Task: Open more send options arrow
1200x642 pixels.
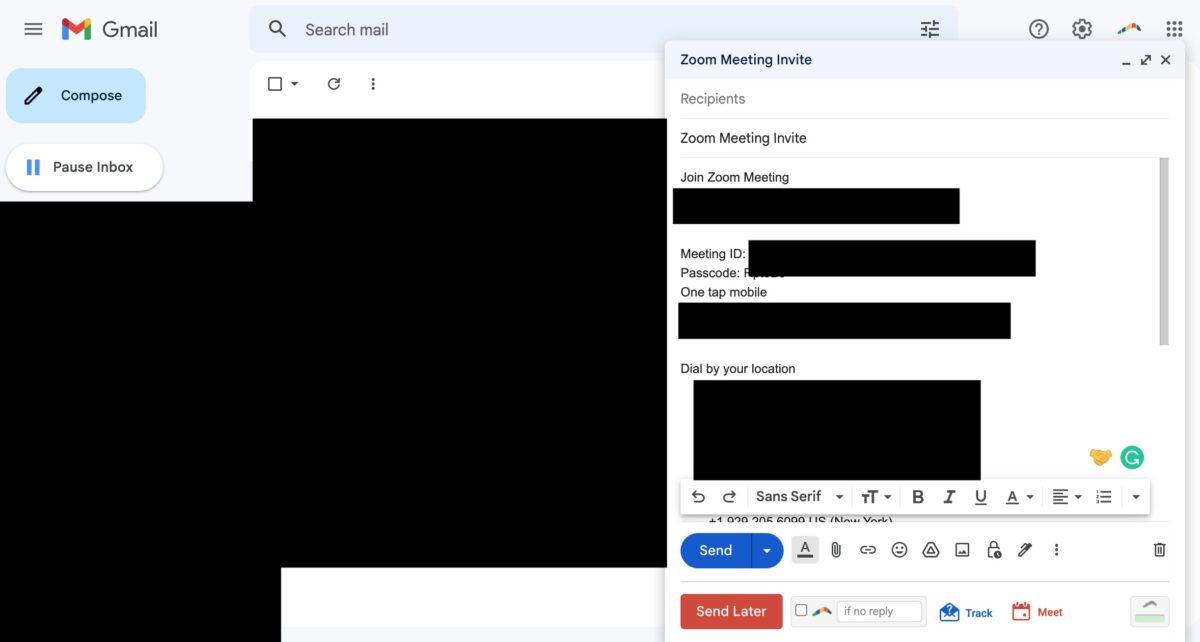Action: click(767, 550)
